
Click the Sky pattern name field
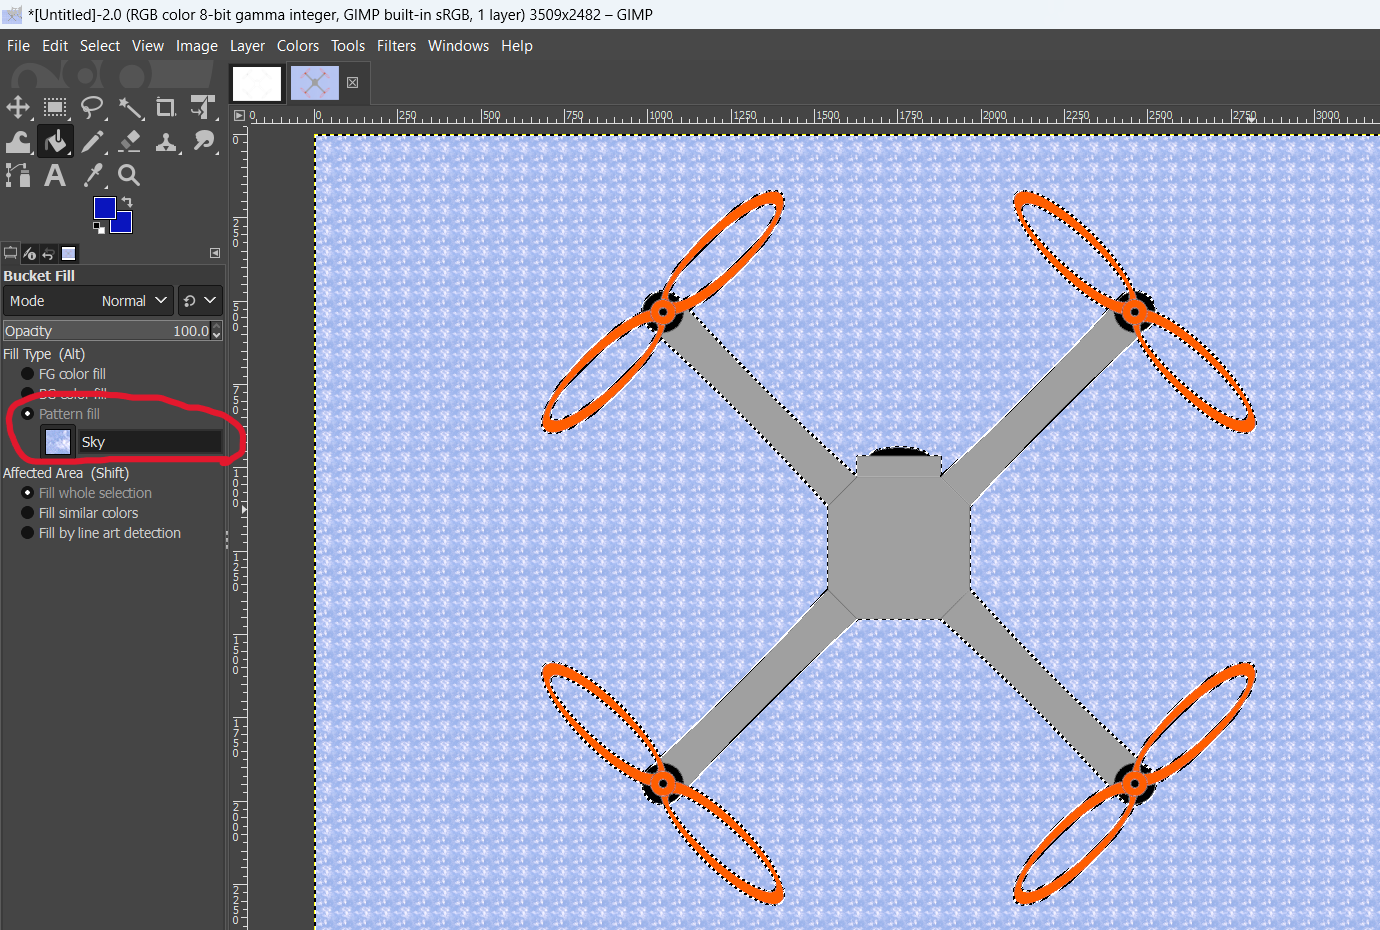pos(150,441)
